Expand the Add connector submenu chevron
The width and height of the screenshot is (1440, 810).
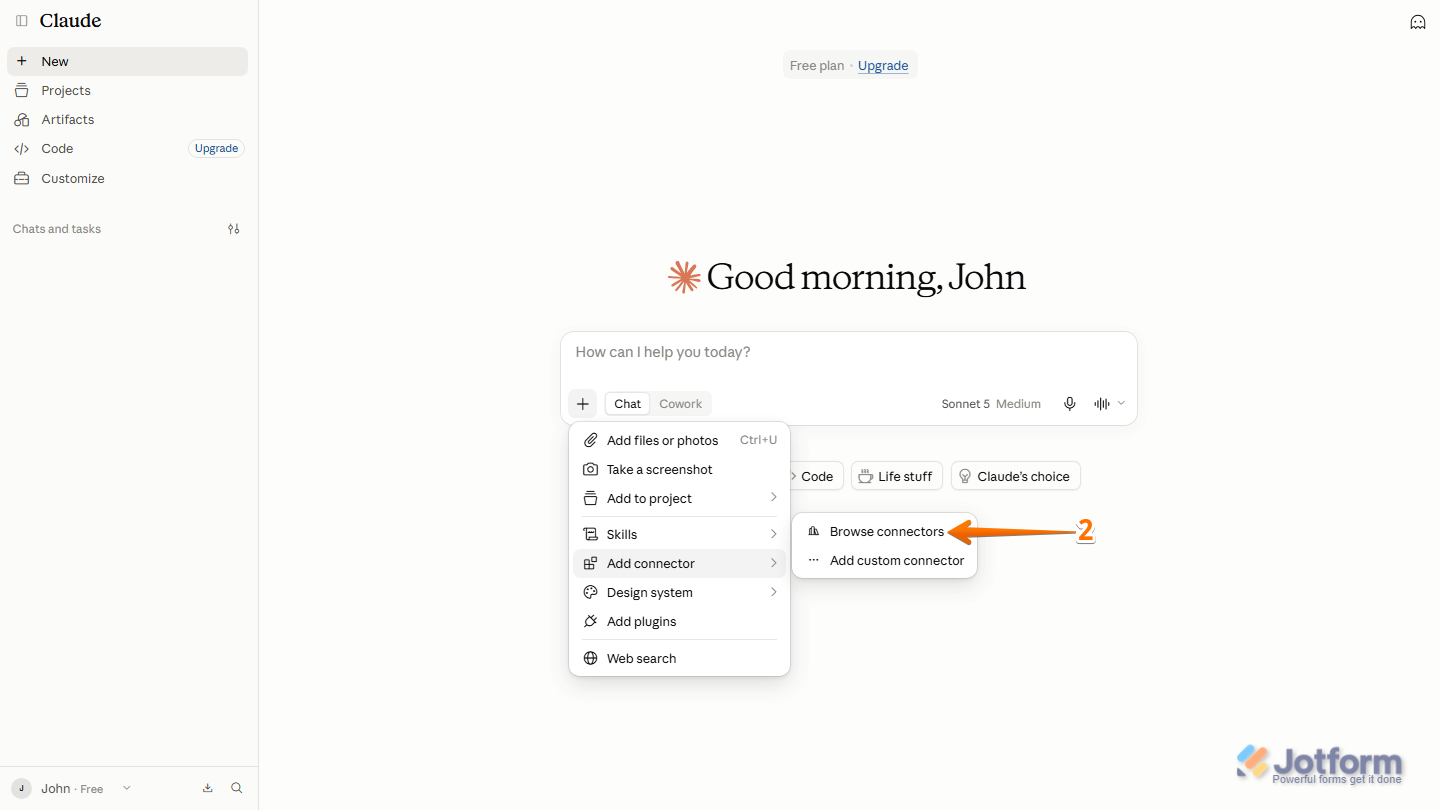[x=774, y=563]
